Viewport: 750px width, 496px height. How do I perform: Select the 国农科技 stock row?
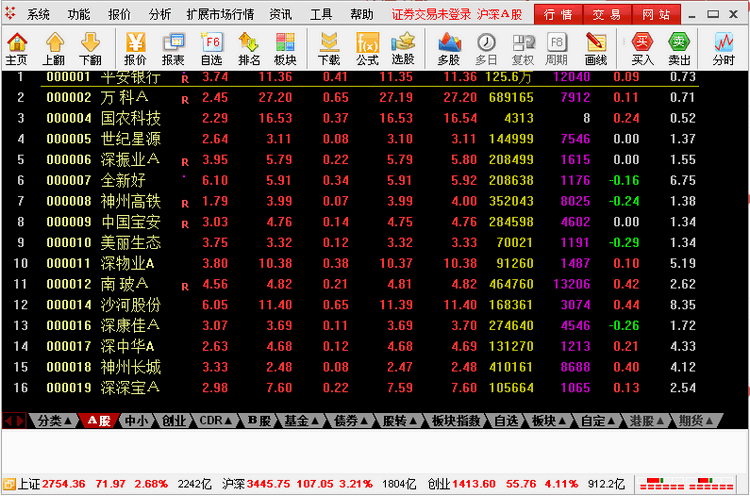(x=350, y=118)
